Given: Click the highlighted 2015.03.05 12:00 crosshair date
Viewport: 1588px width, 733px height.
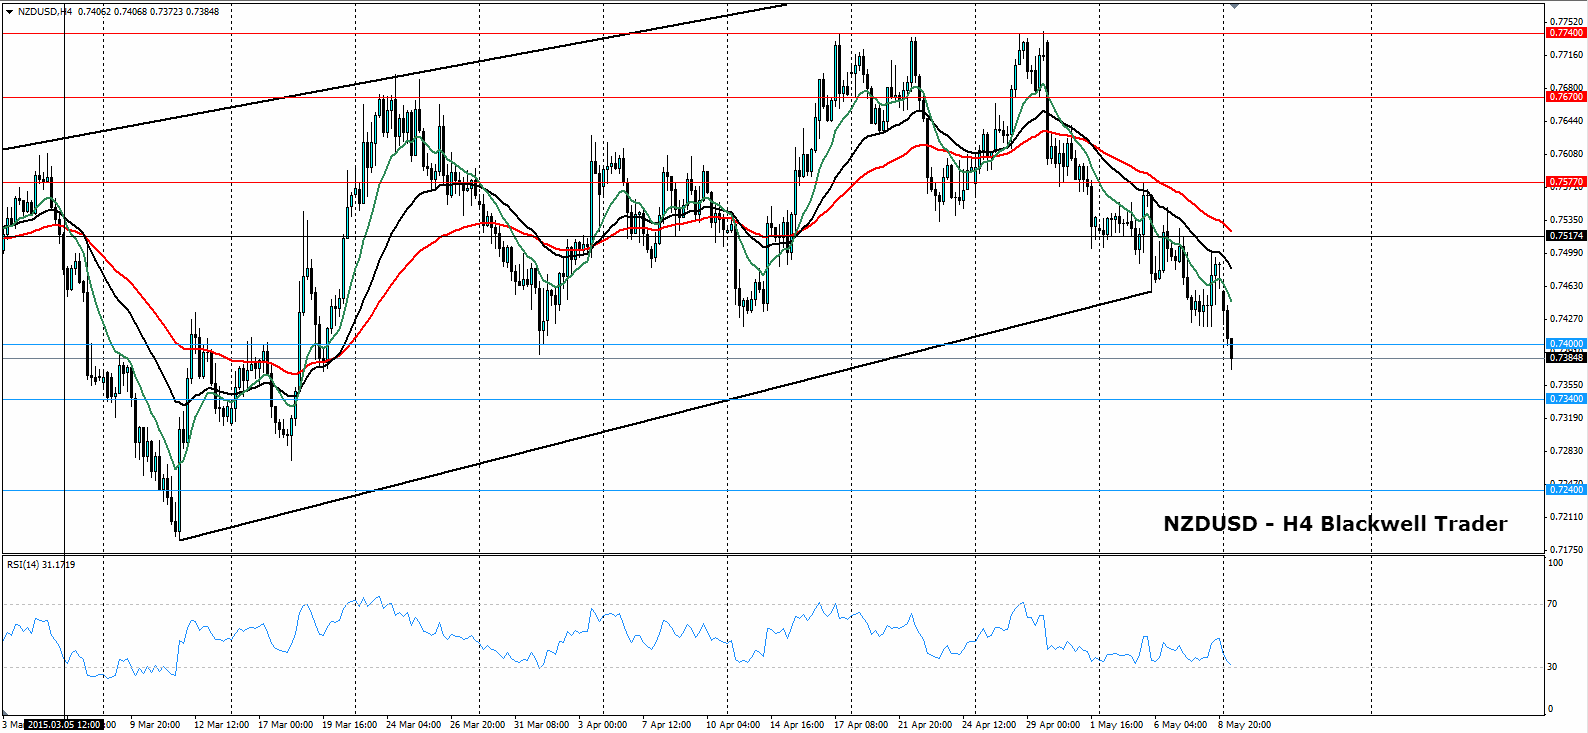Looking at the screenshot, I should [x=63, y=725].
